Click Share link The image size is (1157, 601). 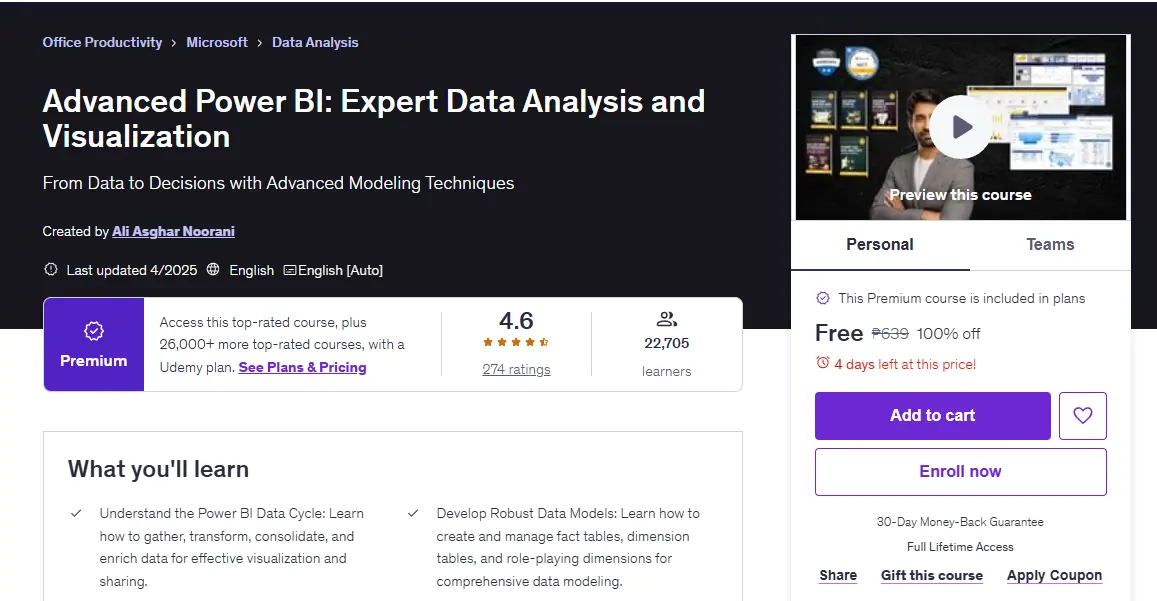838,575
